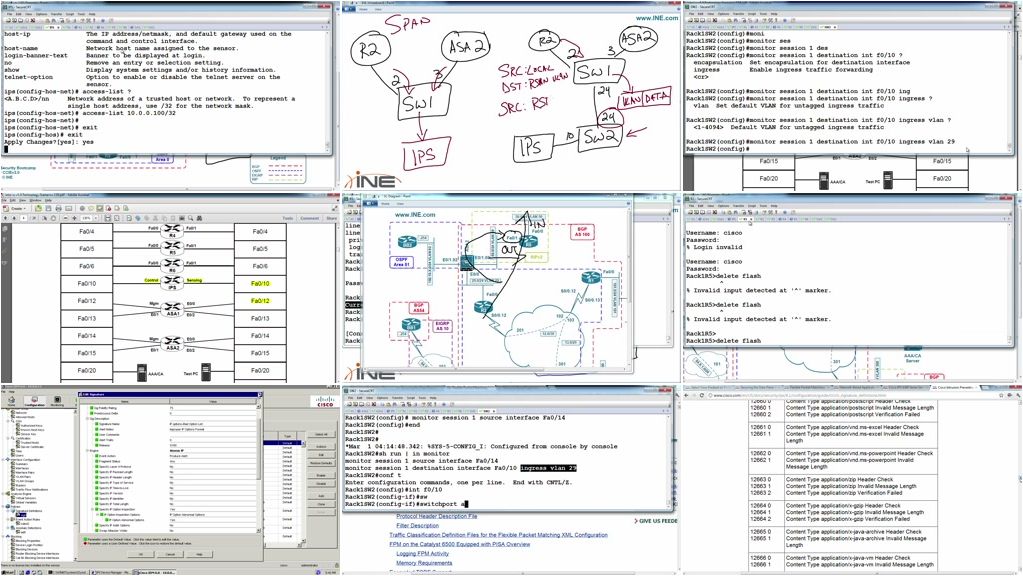Click the Cisco logo in the IDM window

pos(325,403)
